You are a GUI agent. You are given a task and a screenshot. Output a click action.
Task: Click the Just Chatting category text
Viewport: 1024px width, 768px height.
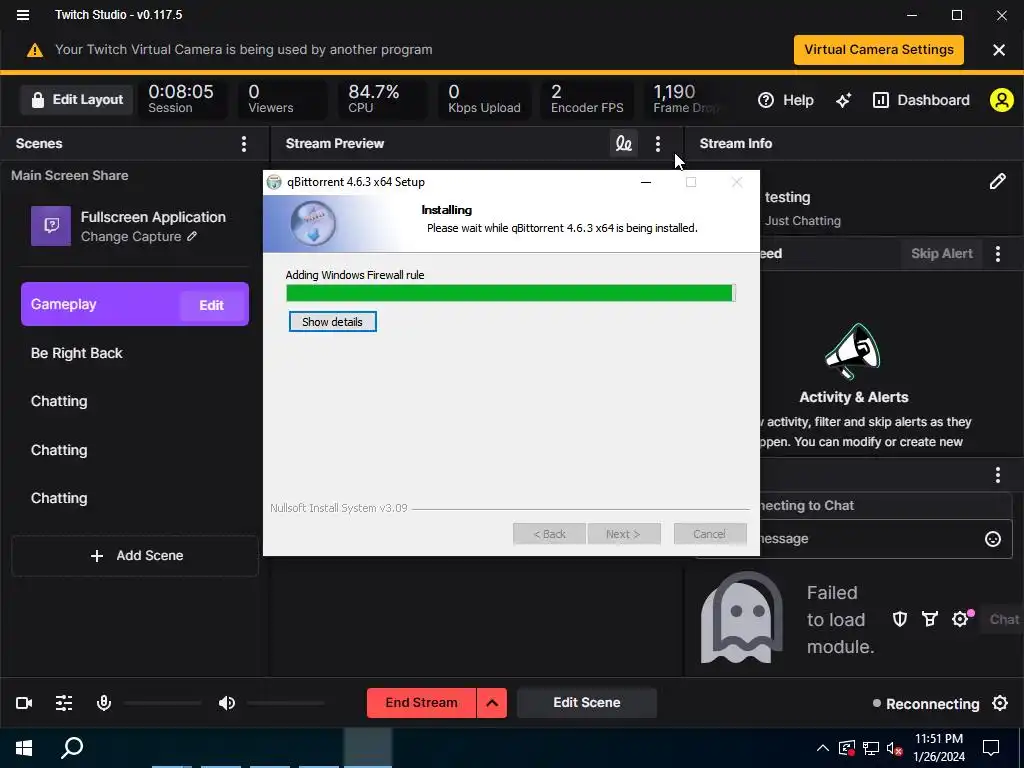tap(803, 221)
